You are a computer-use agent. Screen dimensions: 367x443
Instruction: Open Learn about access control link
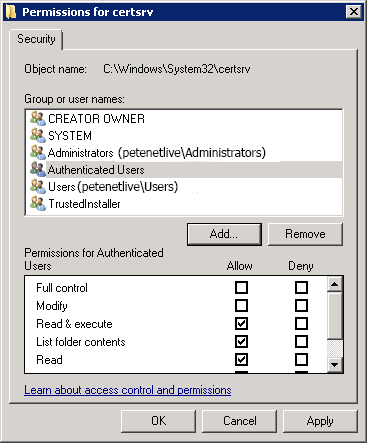[x=128, y=390]
